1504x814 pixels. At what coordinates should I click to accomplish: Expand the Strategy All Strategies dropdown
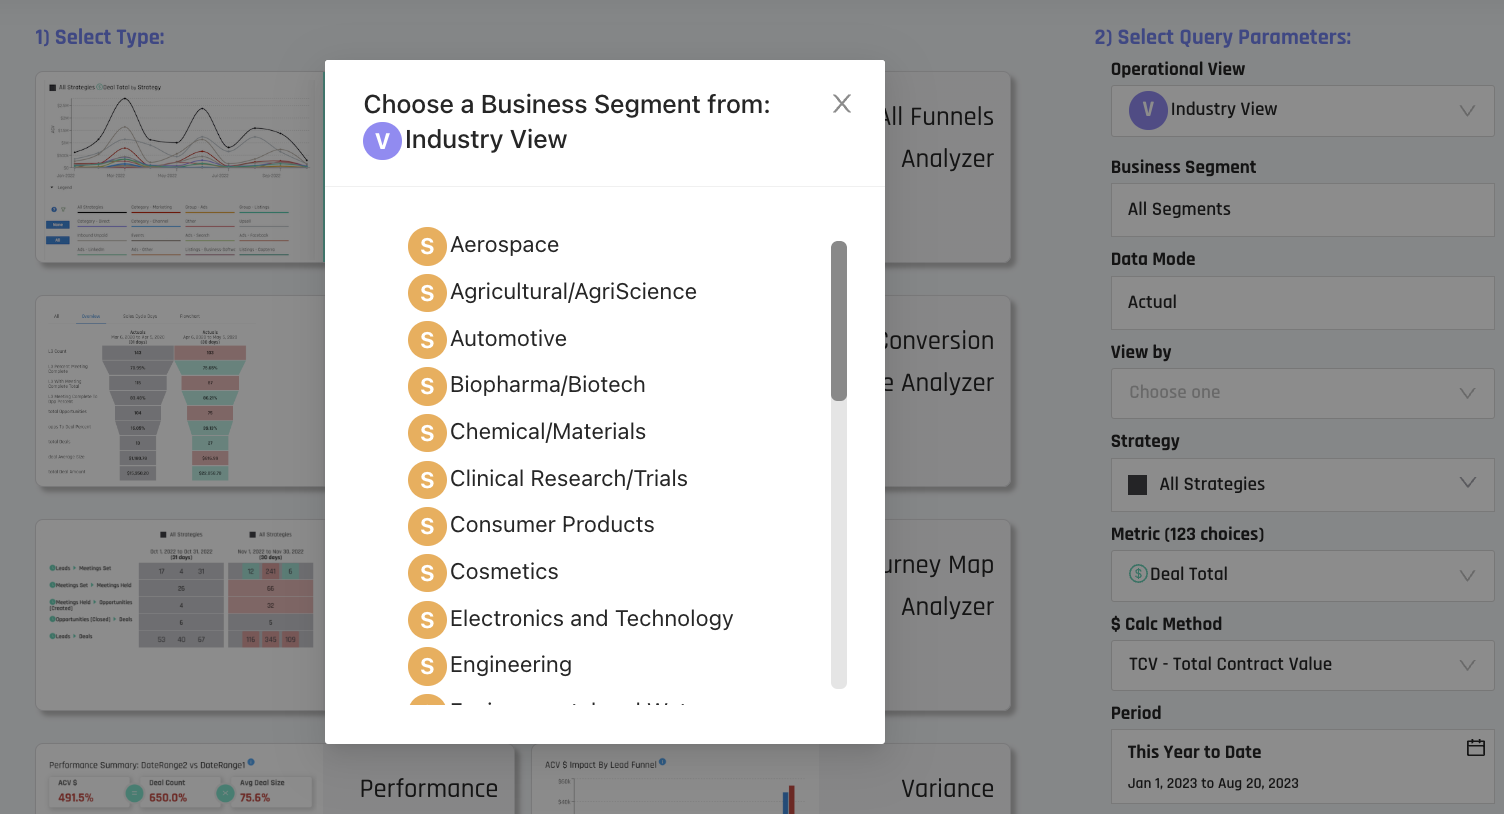(1302, 484)
